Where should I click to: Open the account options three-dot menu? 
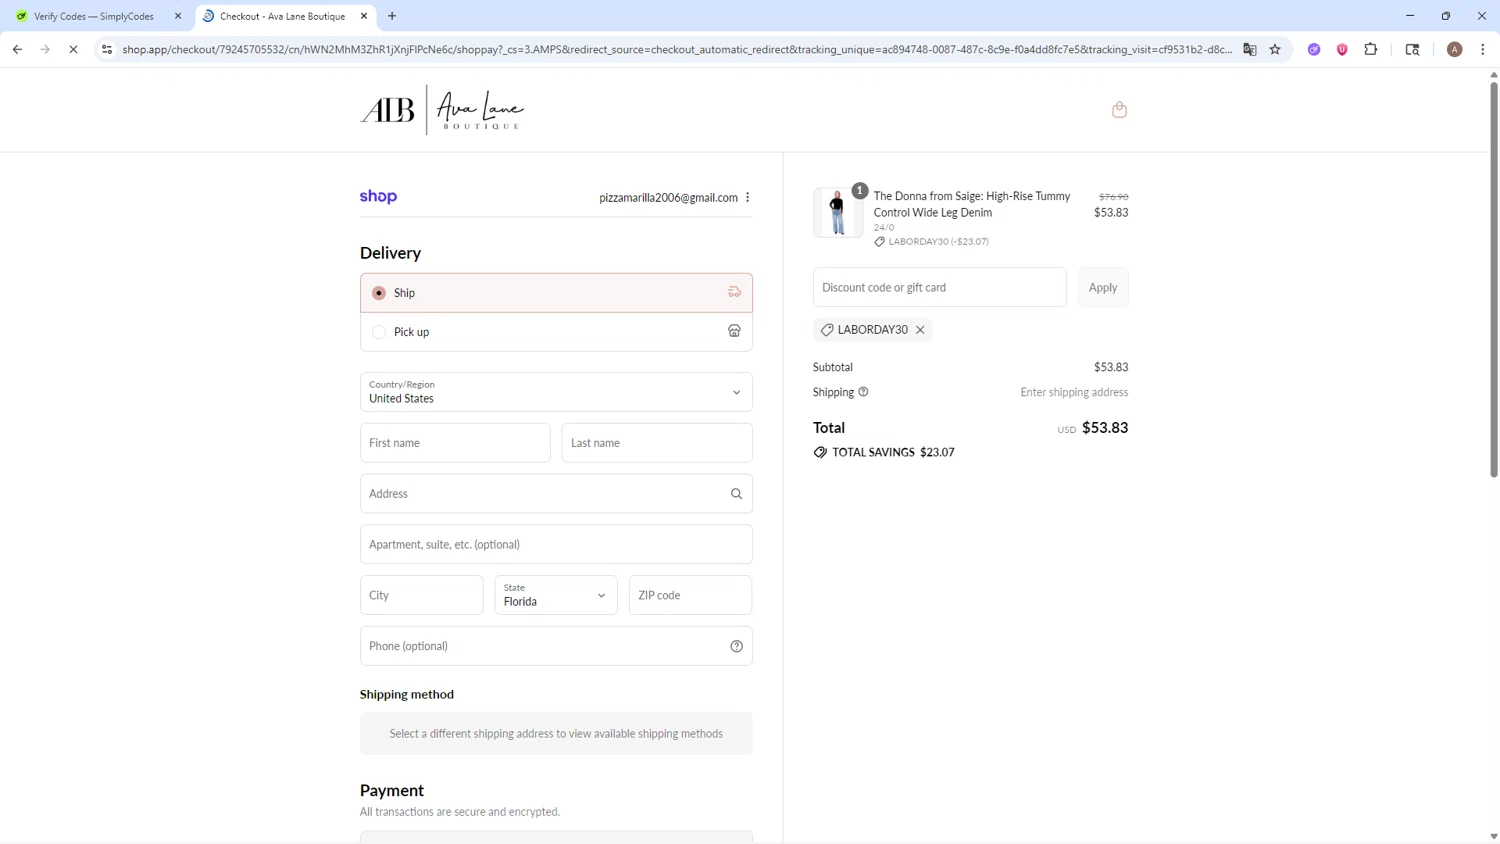click(x=748, y=197)
